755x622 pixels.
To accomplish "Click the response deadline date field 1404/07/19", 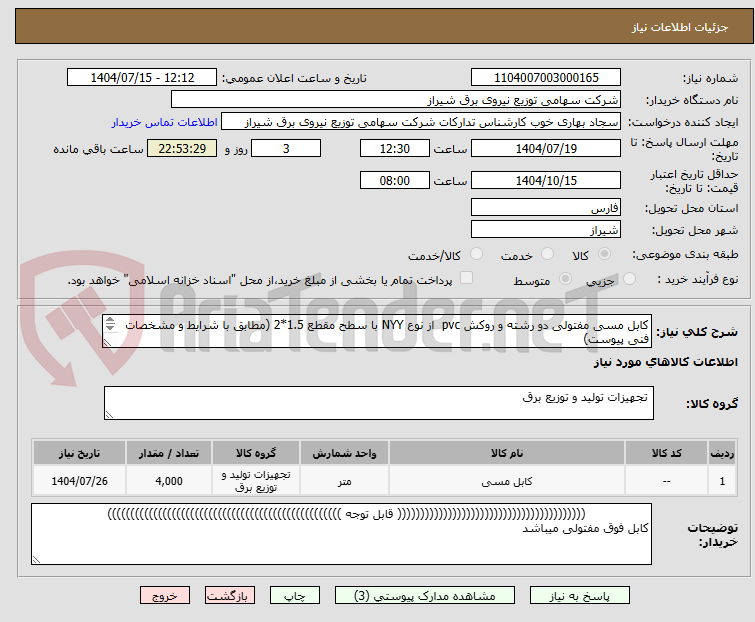I will (x=546, y=149).
